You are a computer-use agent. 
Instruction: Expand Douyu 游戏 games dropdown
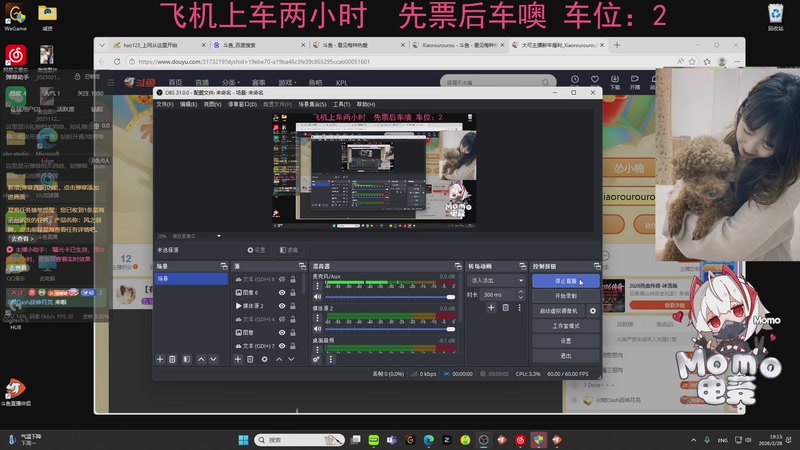click(x=286, y=82)
